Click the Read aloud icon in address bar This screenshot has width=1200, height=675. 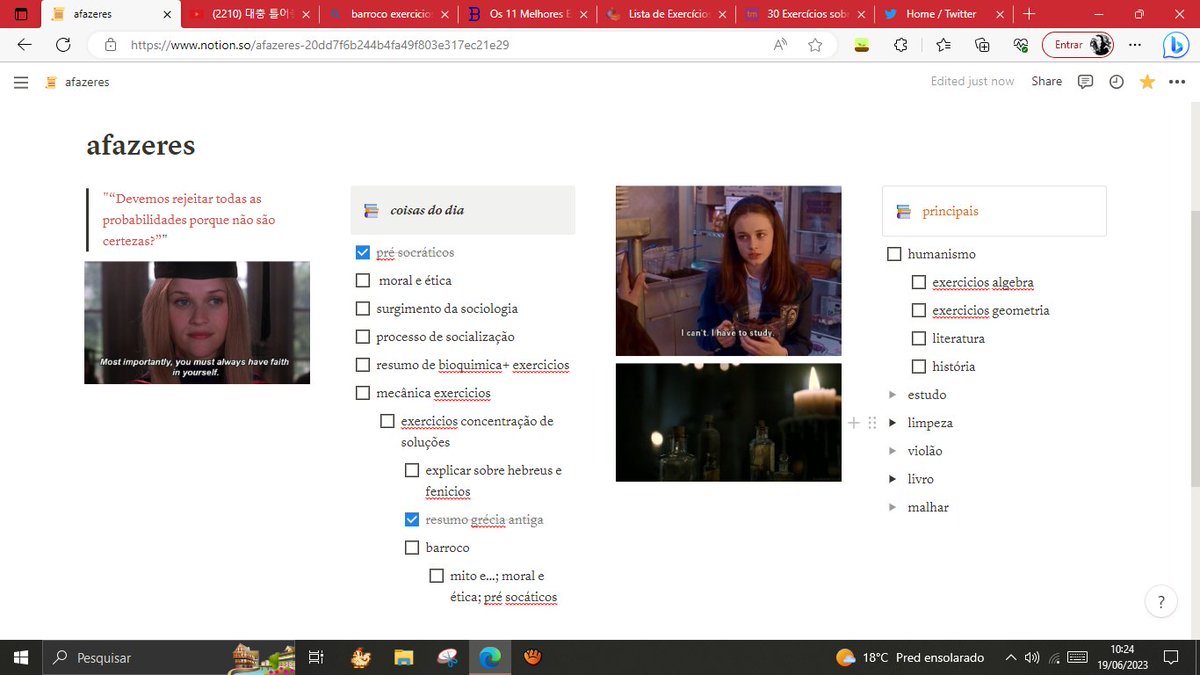point(780,45)
